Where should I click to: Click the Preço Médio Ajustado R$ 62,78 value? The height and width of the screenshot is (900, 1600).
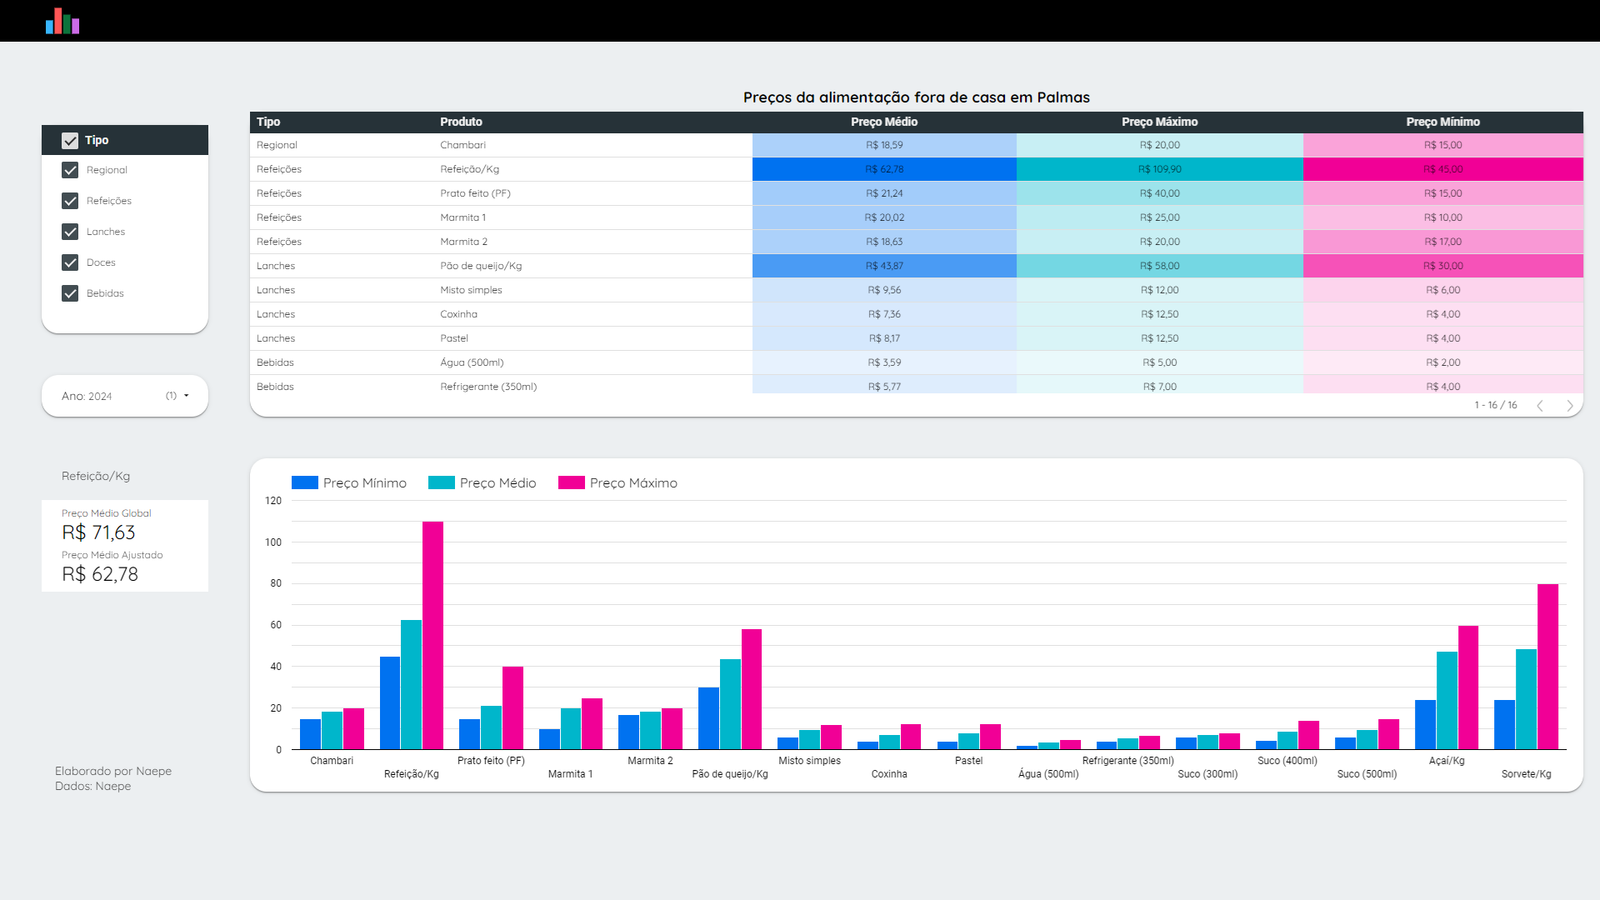click(100, 575)
